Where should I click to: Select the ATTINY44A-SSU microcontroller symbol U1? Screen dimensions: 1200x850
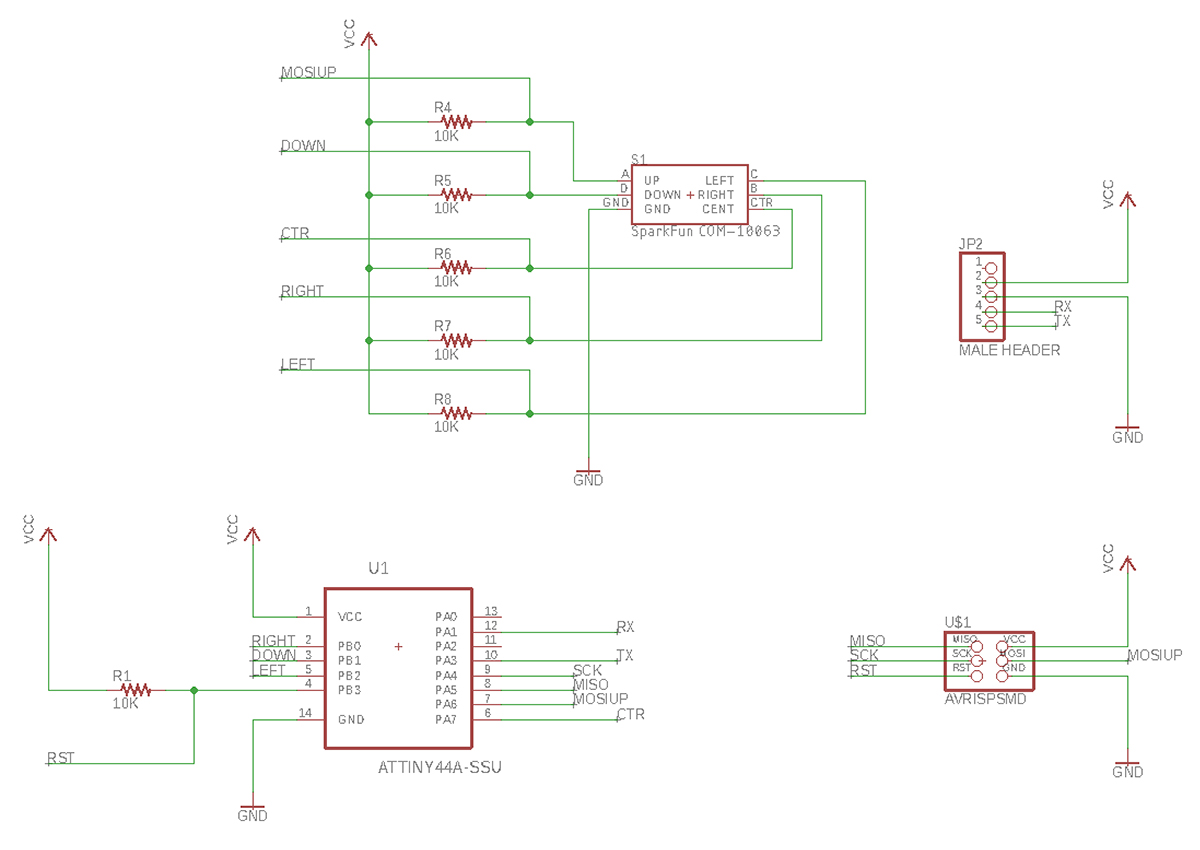[398, 668]
